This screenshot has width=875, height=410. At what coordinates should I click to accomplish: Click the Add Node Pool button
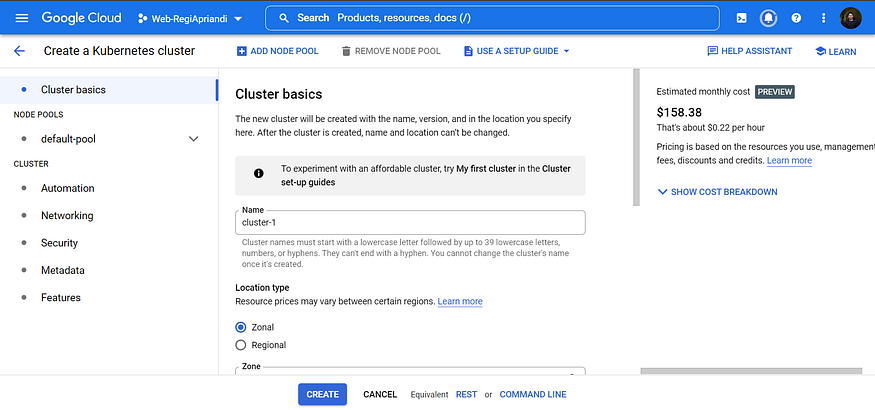pyautogui.click(x=275, y=51)
